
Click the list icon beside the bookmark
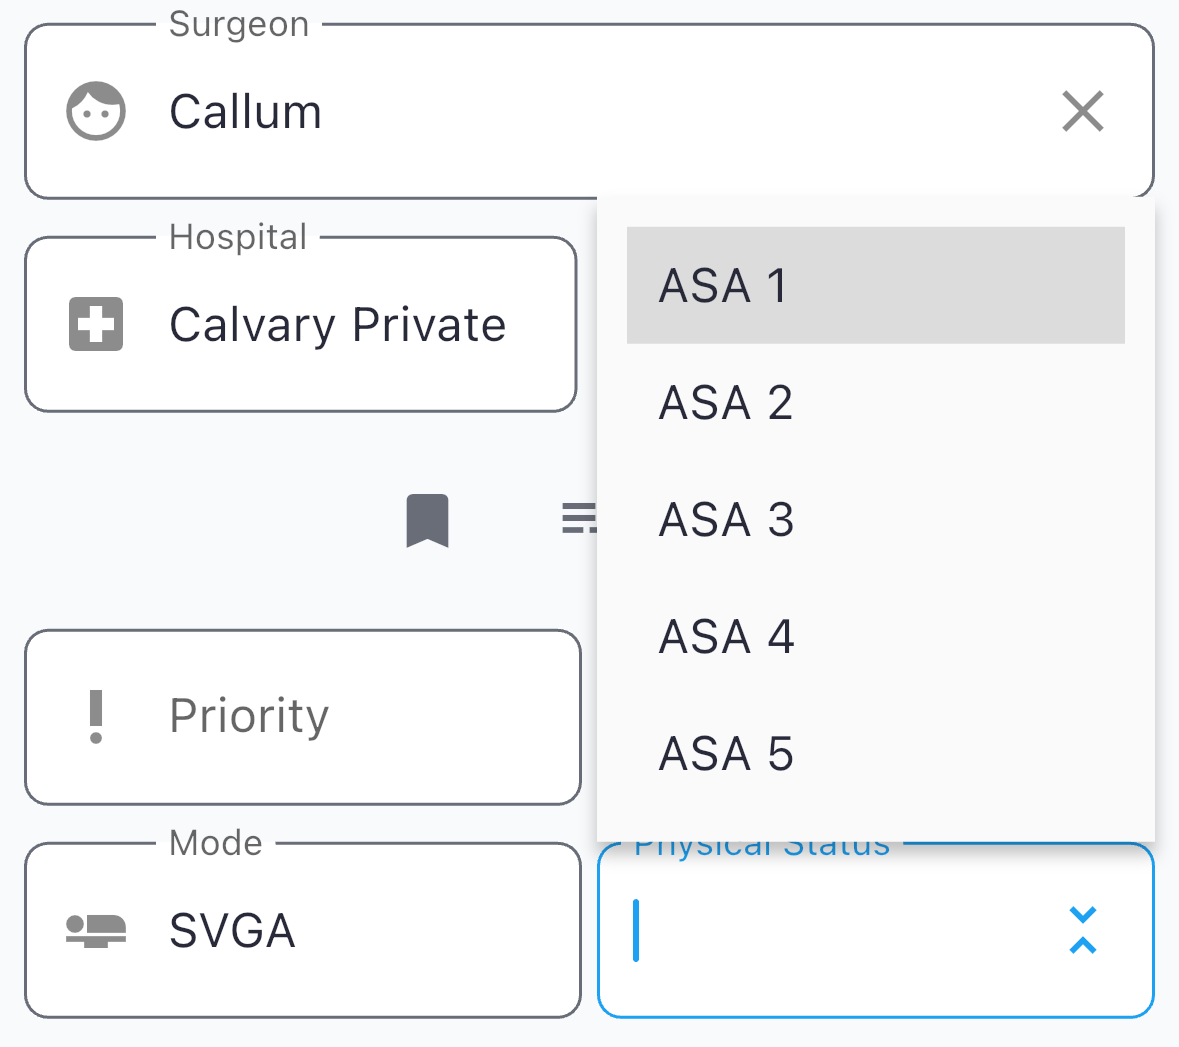(x=579, y=518)
